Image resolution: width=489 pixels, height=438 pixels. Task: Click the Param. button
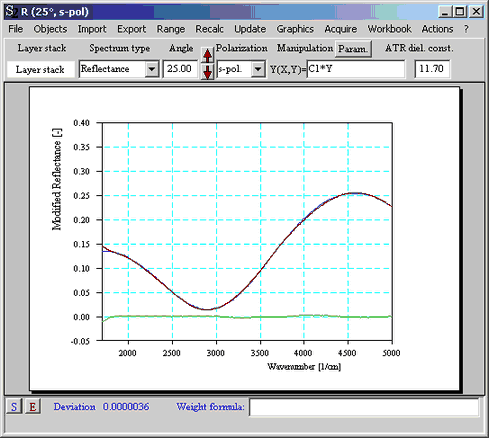pos(353,49)
